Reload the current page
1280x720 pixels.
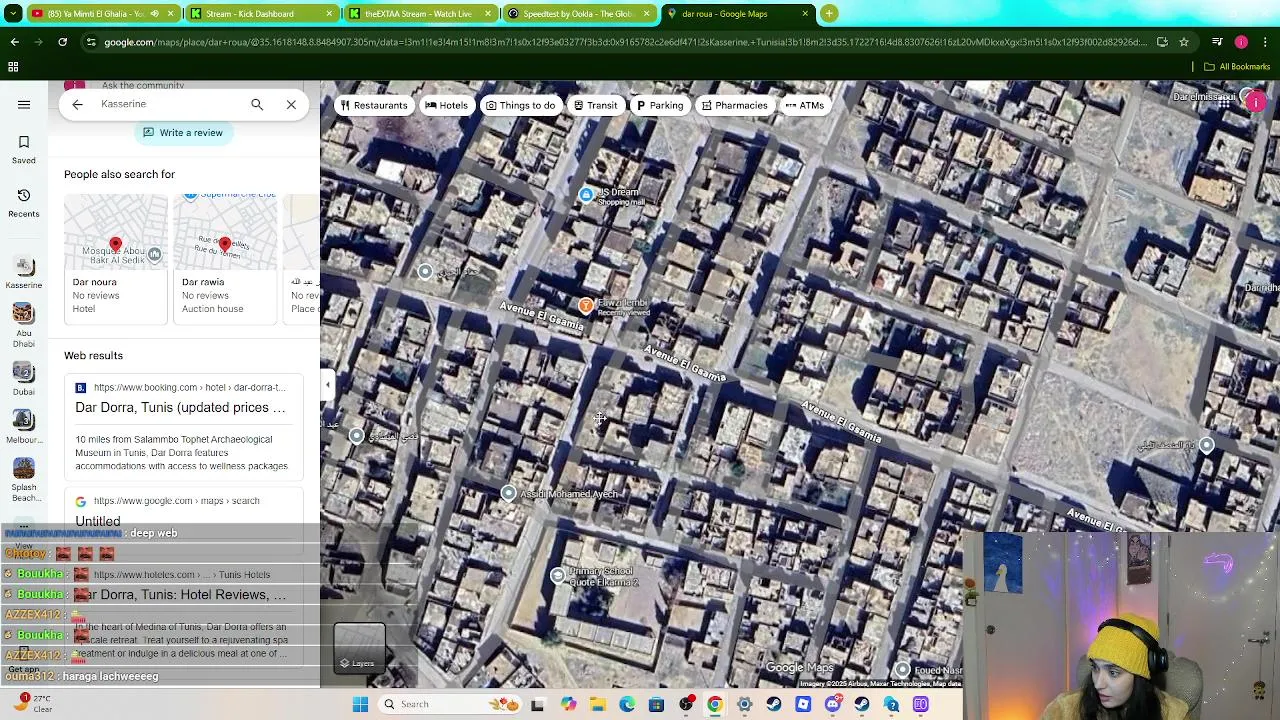[x=62, y=42]
